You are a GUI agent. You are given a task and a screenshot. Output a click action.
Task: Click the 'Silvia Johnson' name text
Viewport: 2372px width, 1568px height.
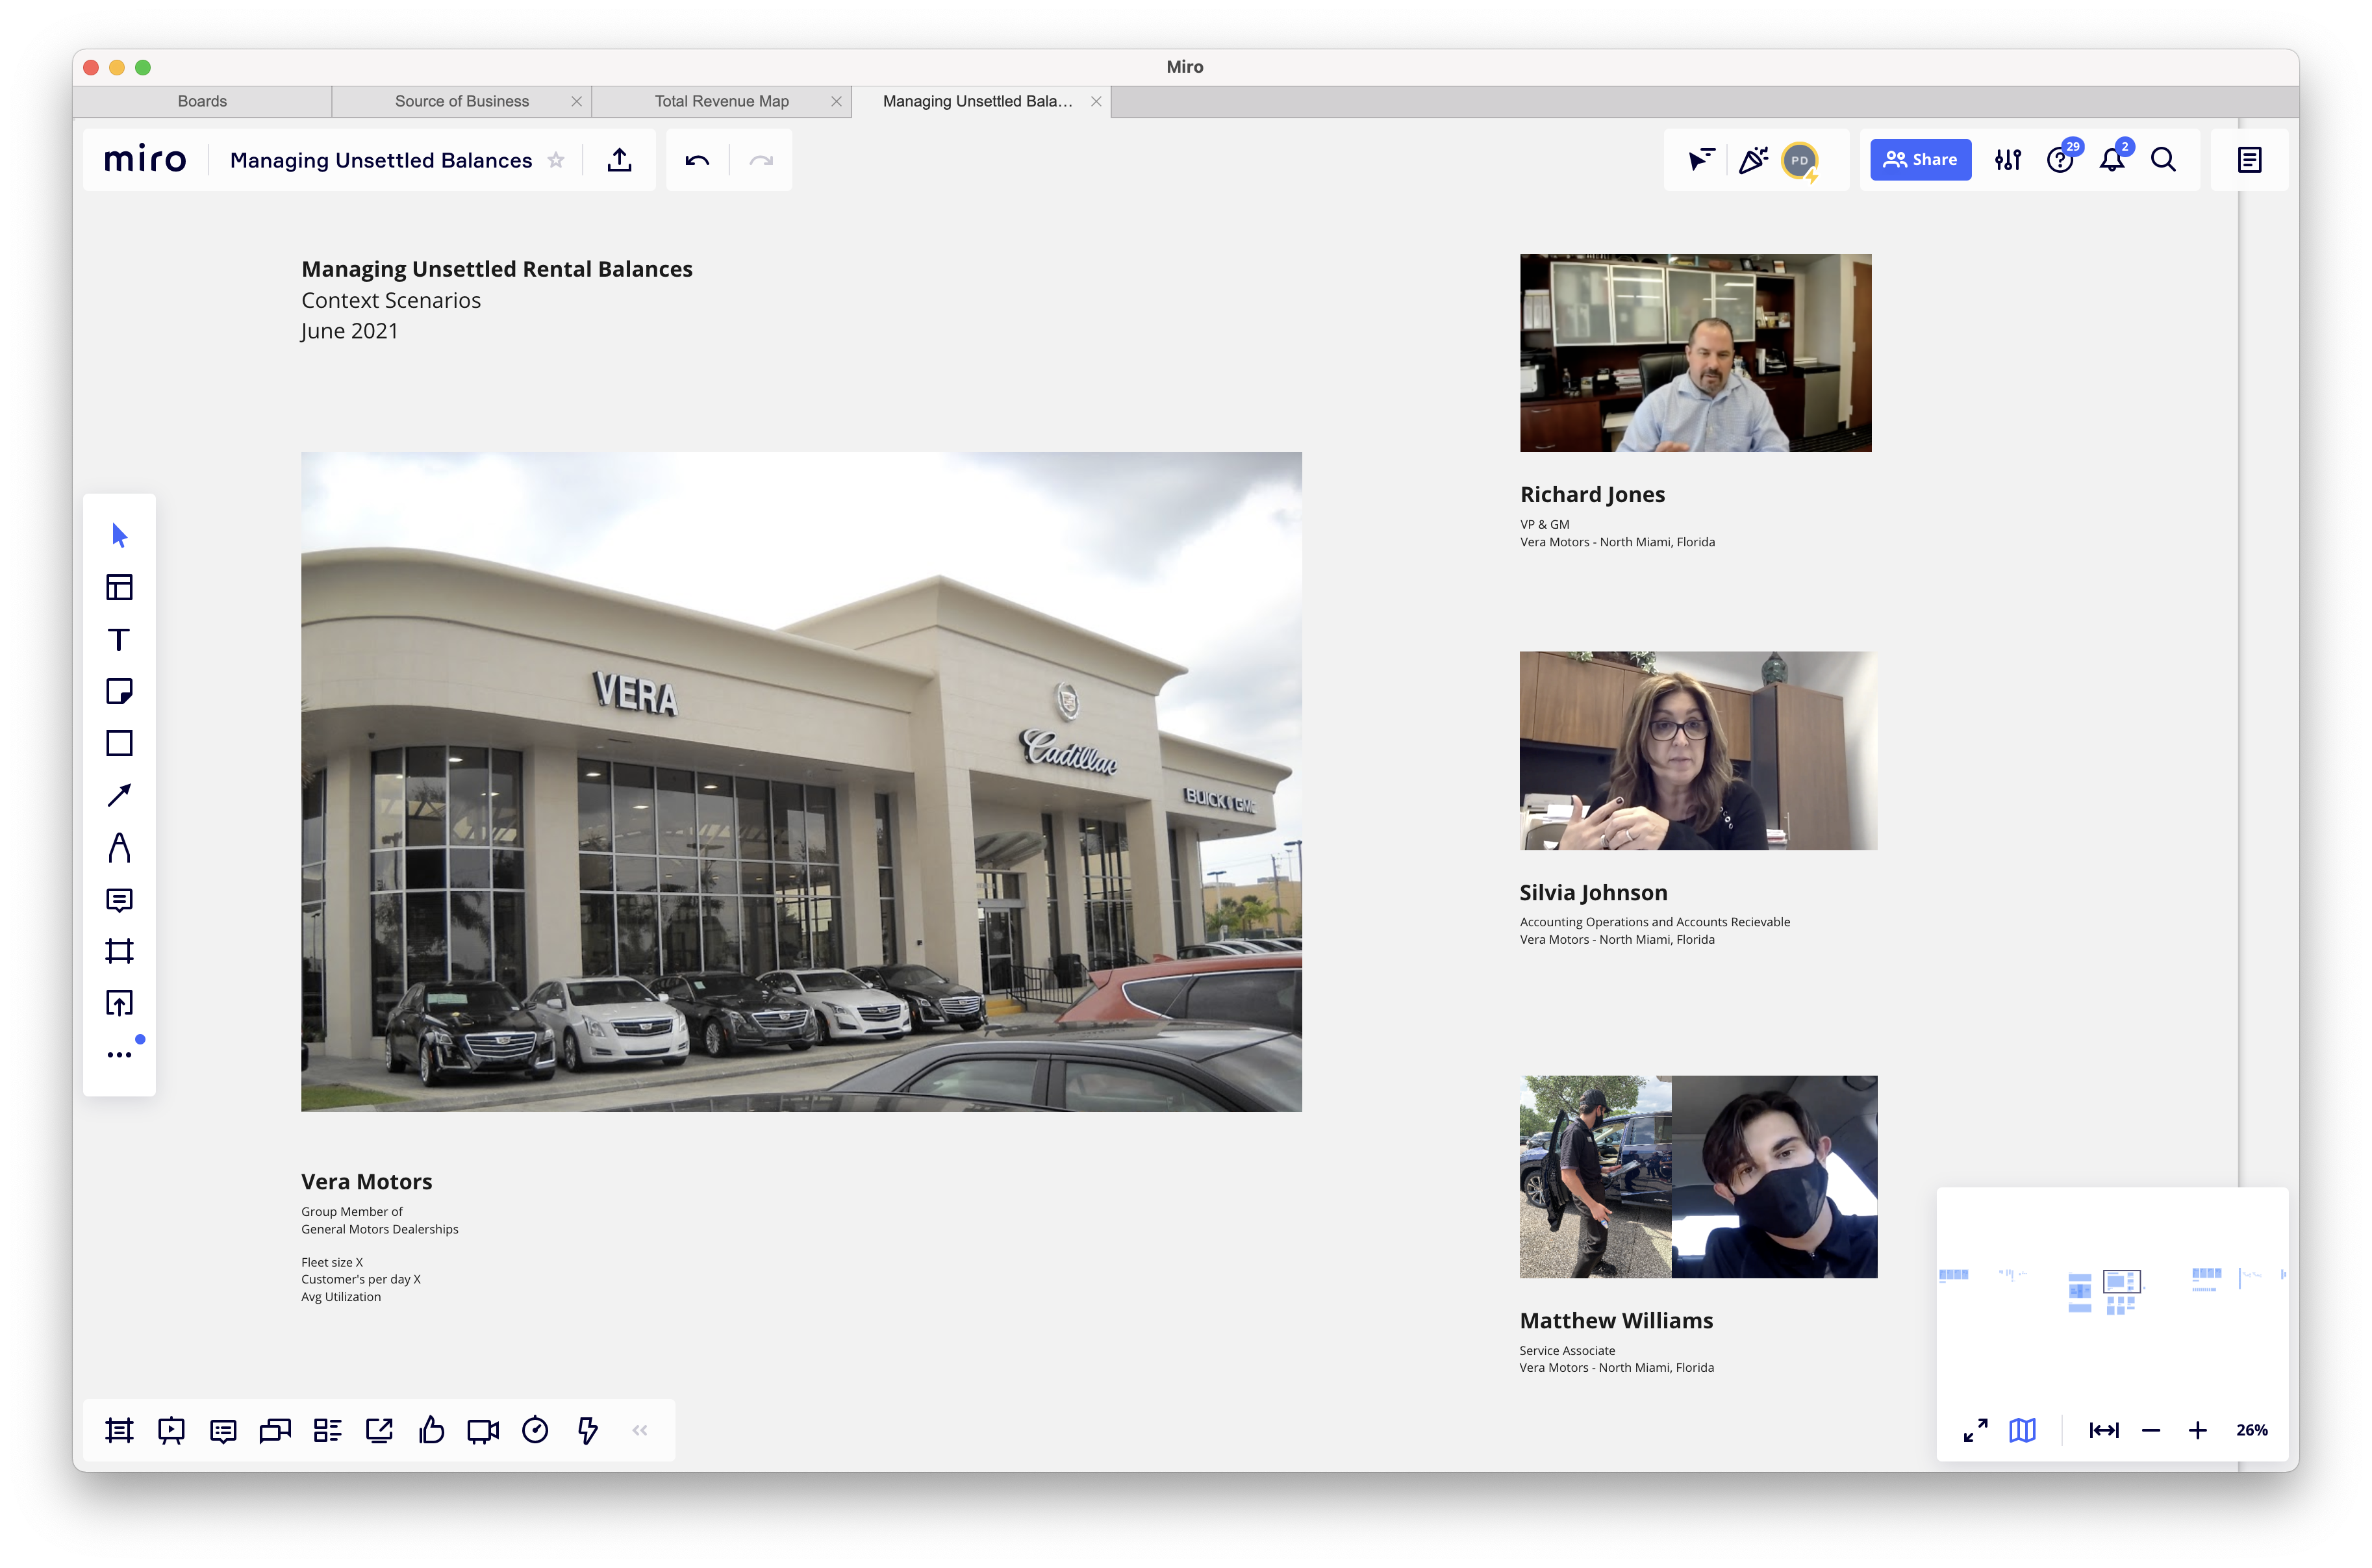(1593, 892)
